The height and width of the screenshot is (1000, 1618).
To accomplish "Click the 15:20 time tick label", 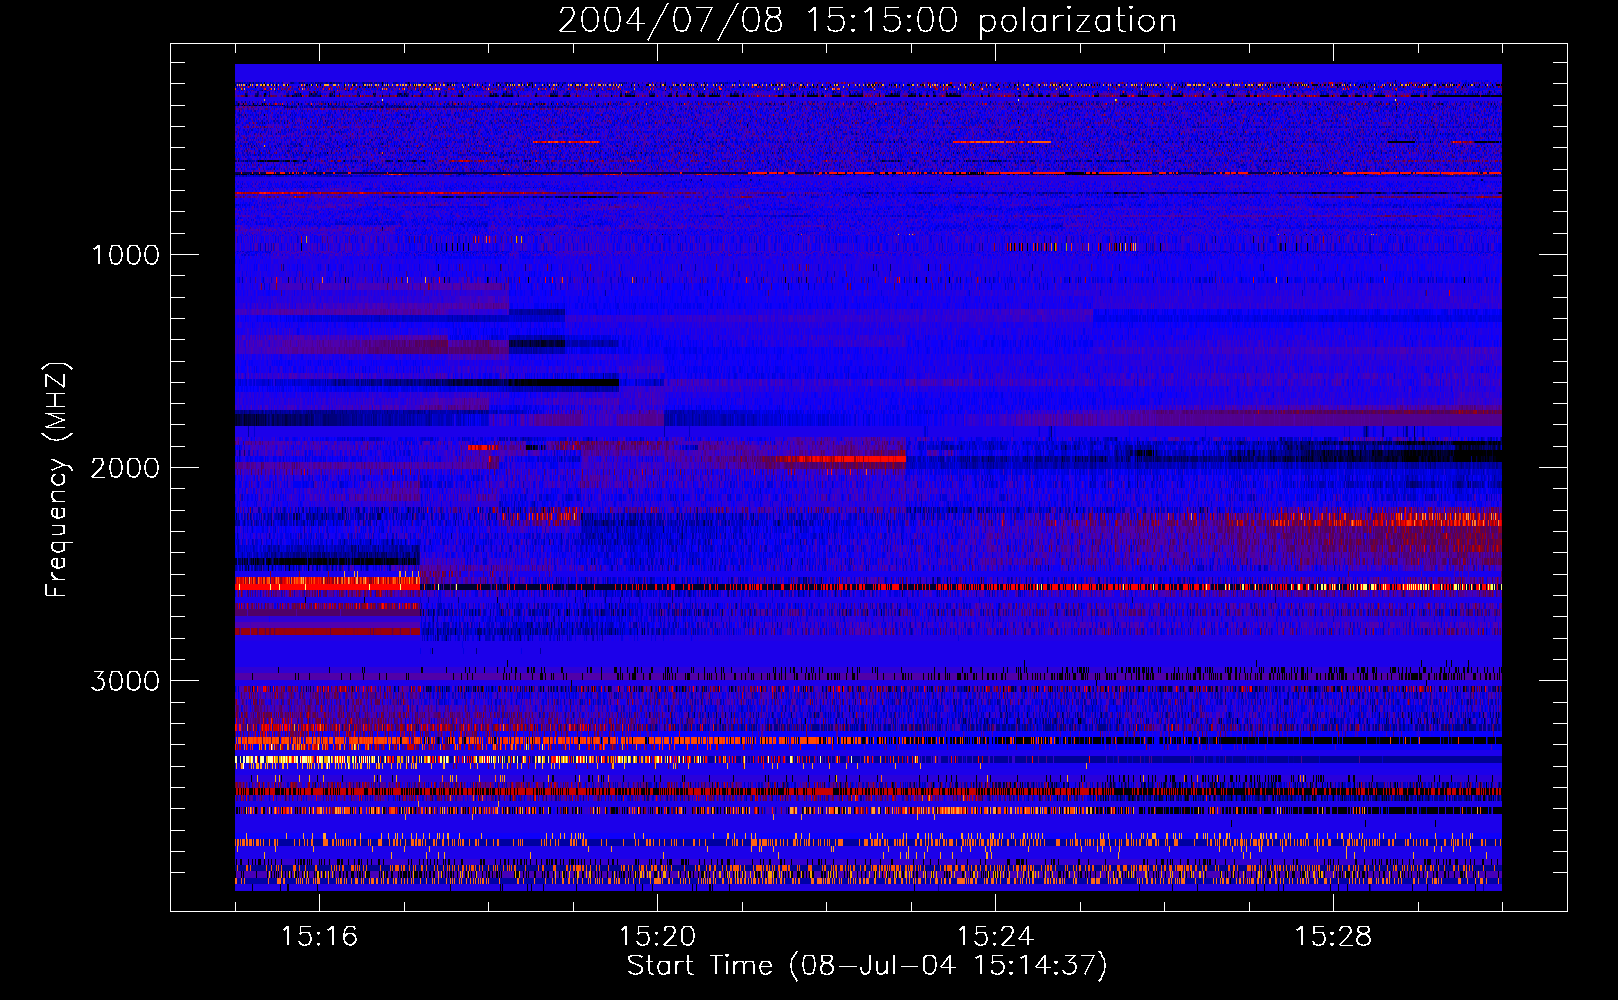I will [x=657, y=936].
